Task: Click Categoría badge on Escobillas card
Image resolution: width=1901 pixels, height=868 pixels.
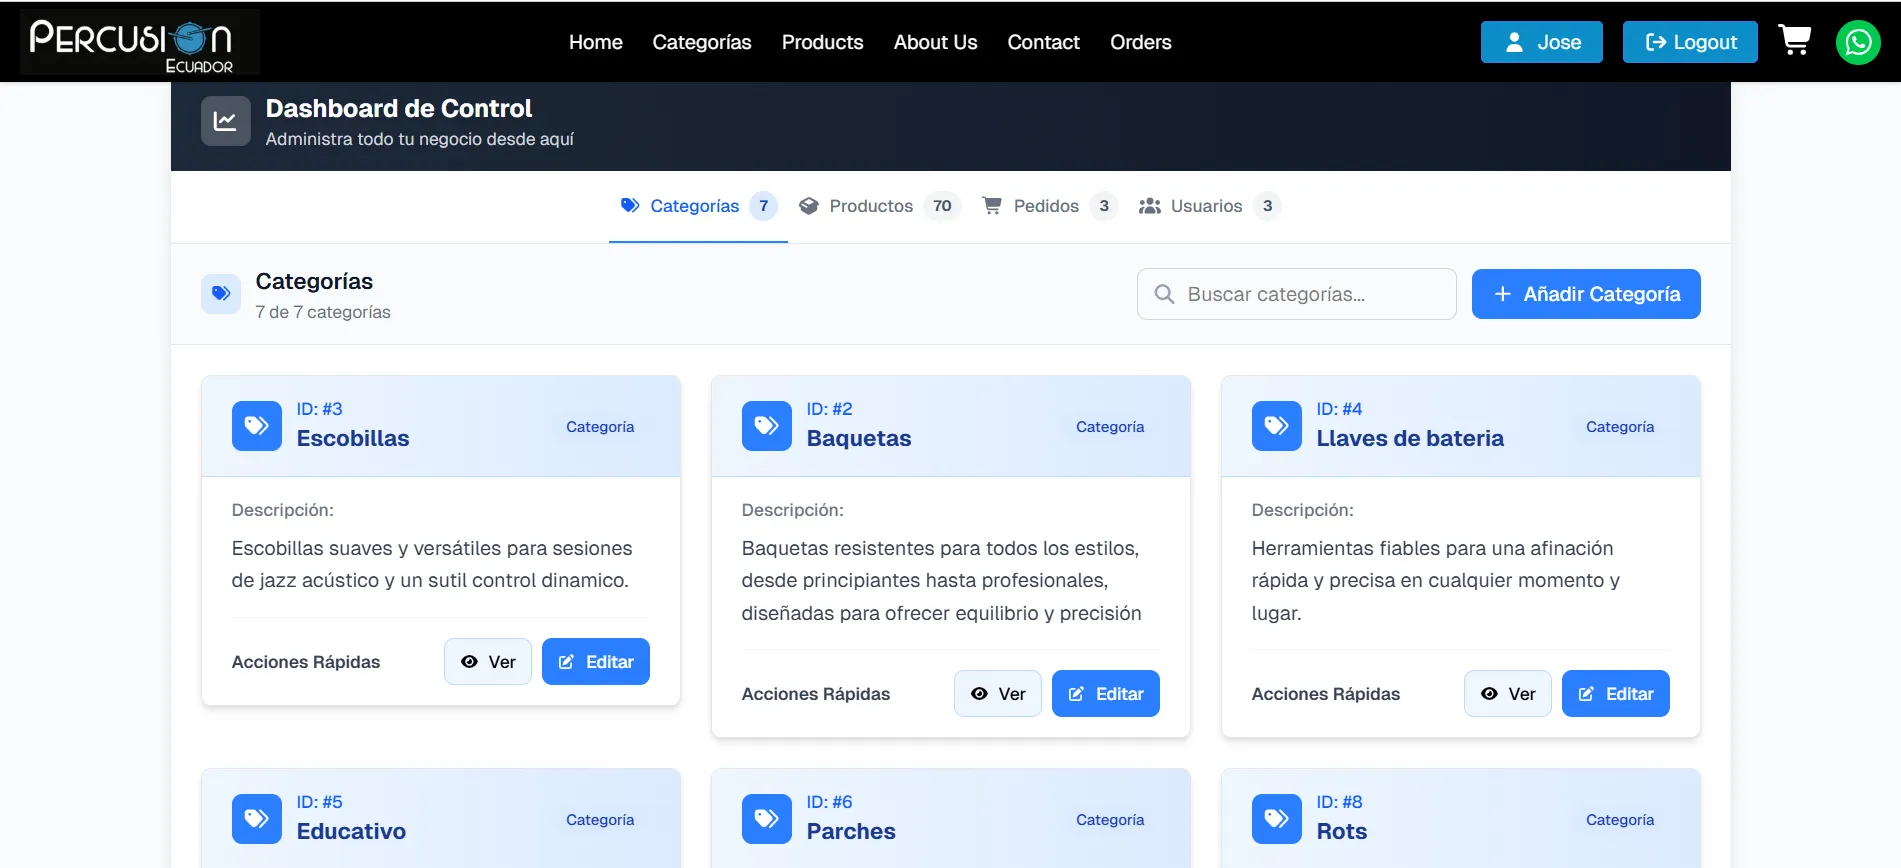Action: [x=600, y=427]
